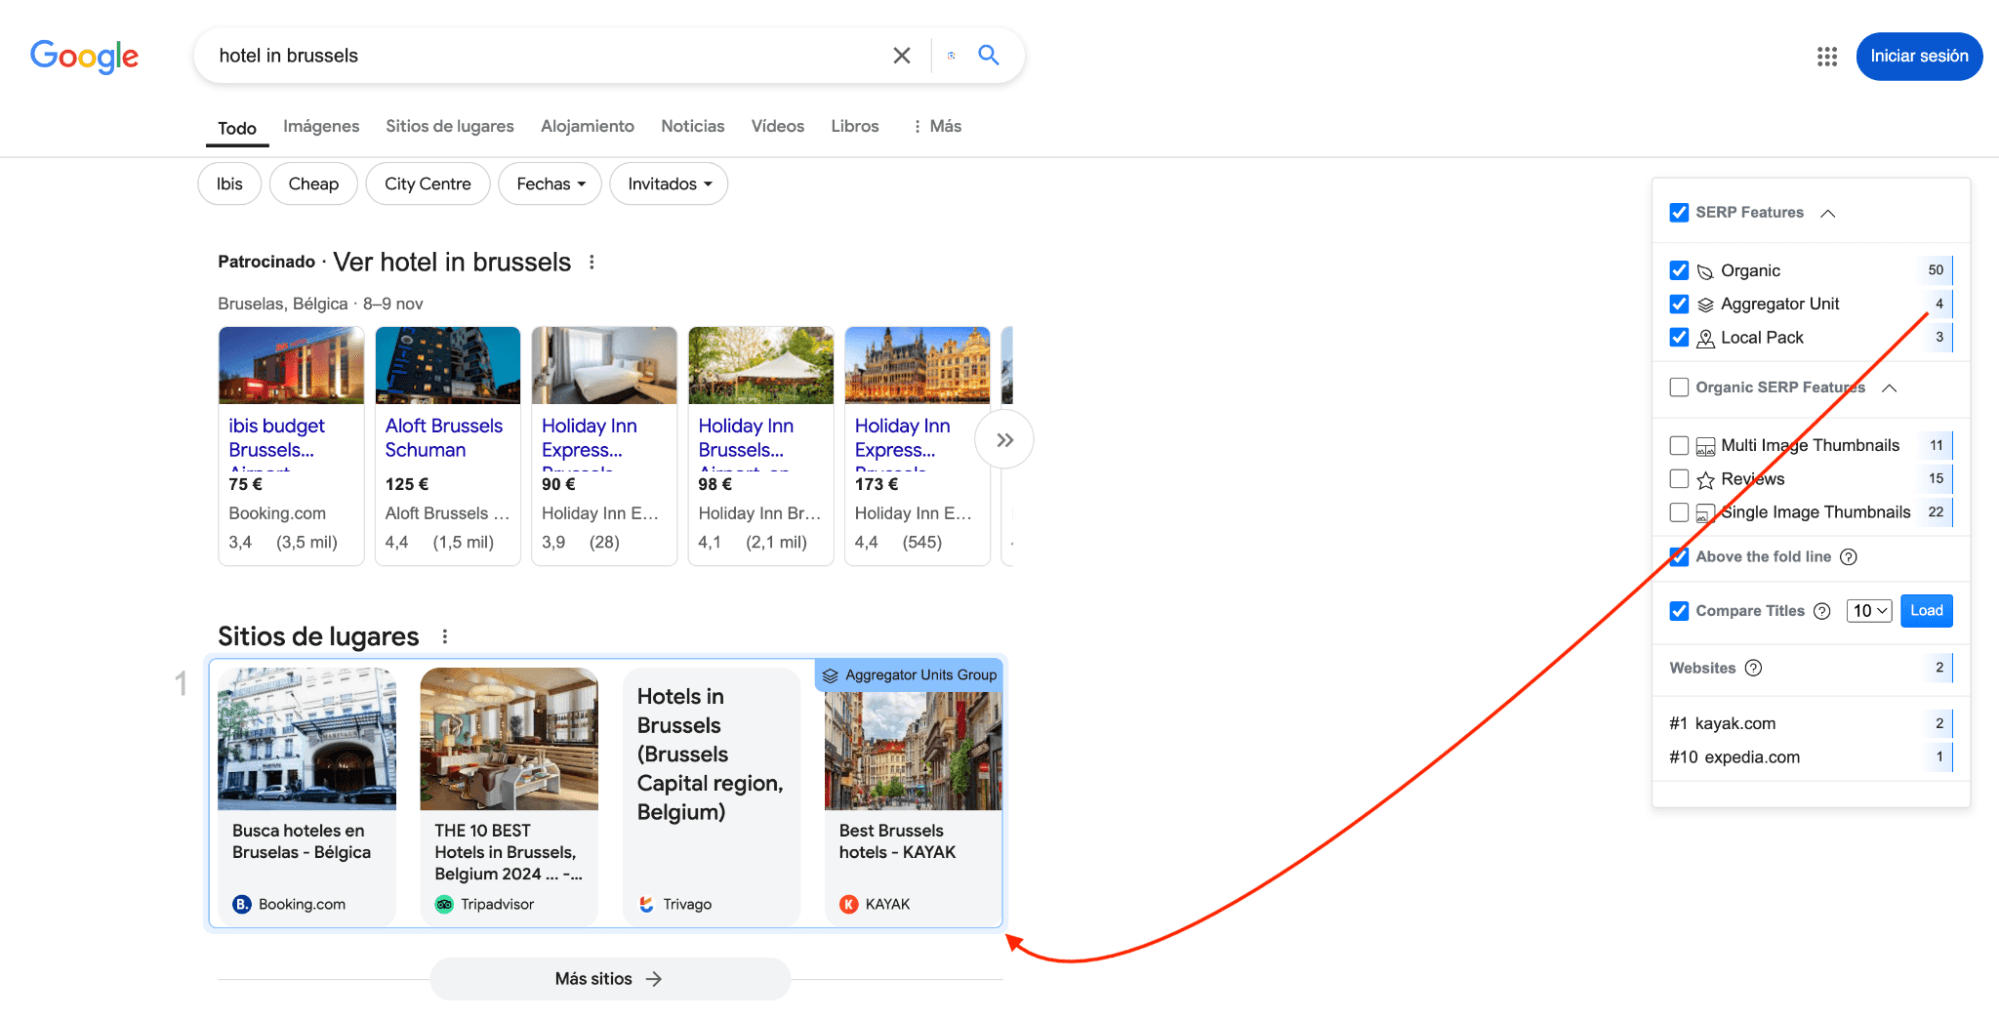Click the help icon next to Compare Titles
Viewport: 1999px width, 1022px height.
point(1821,611)
